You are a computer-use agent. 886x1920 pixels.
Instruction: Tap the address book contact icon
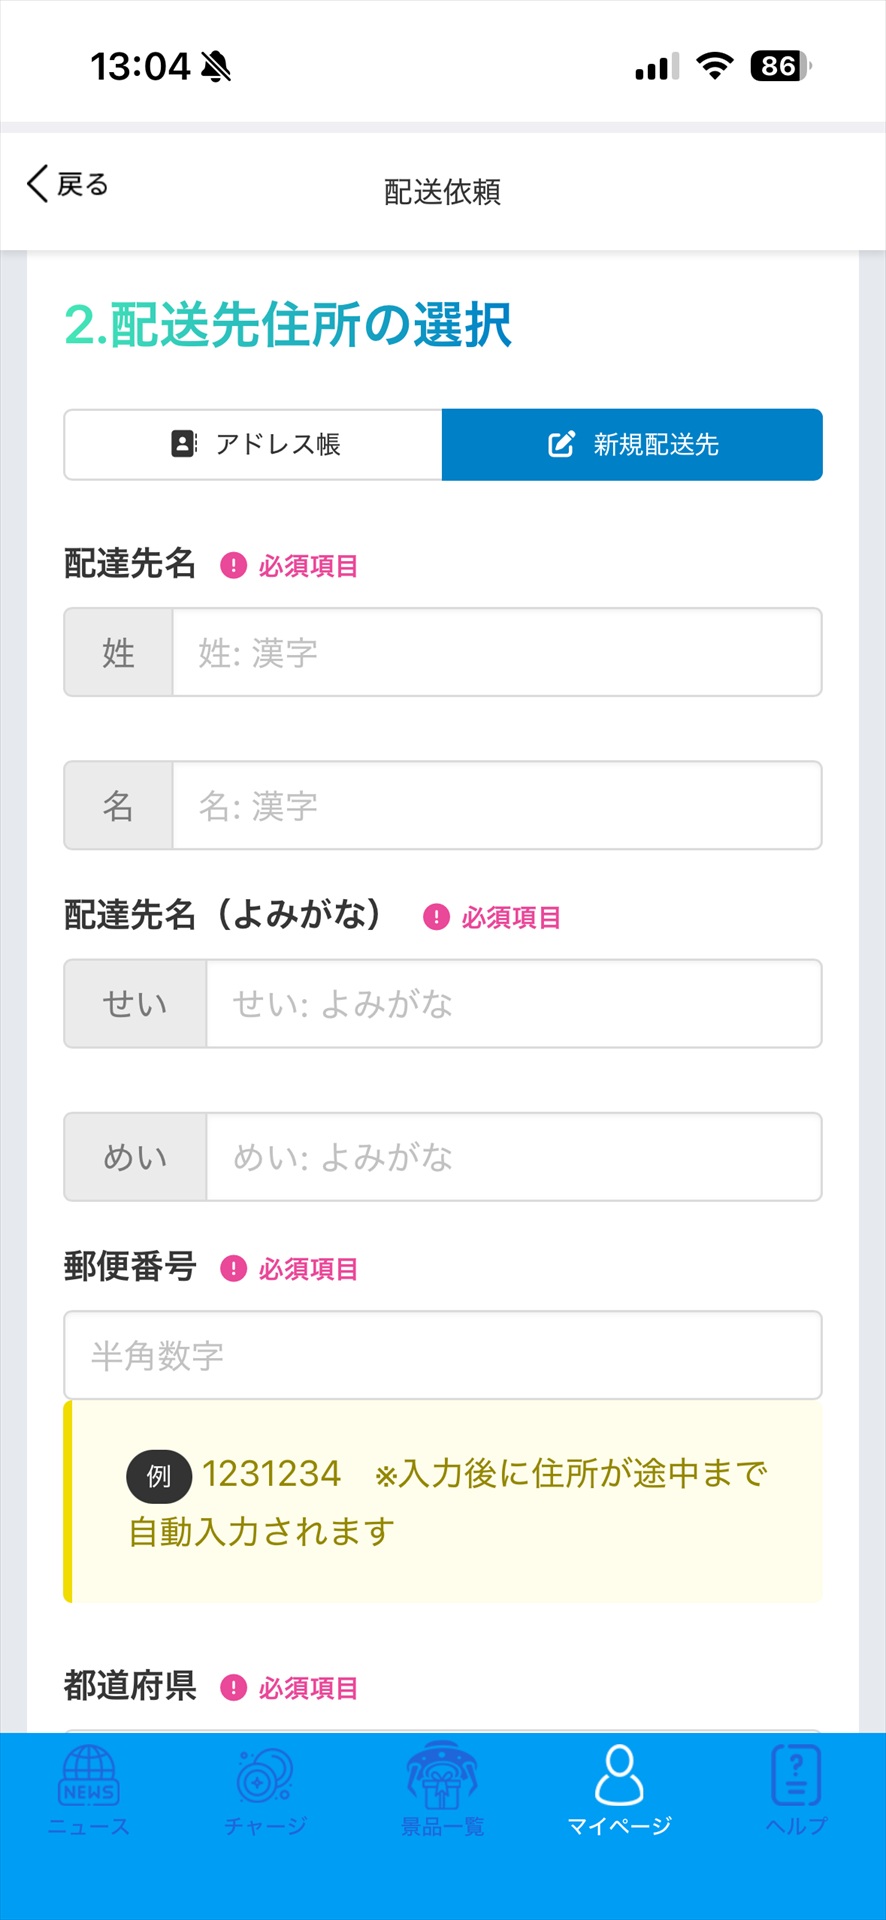click(184, 444)
